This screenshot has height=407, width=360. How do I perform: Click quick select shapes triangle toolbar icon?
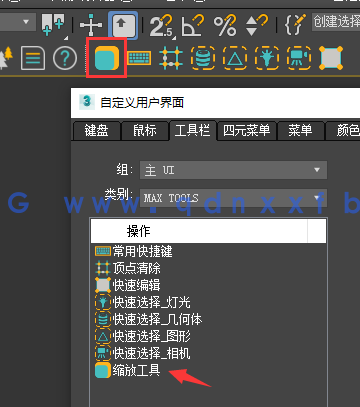235,58
